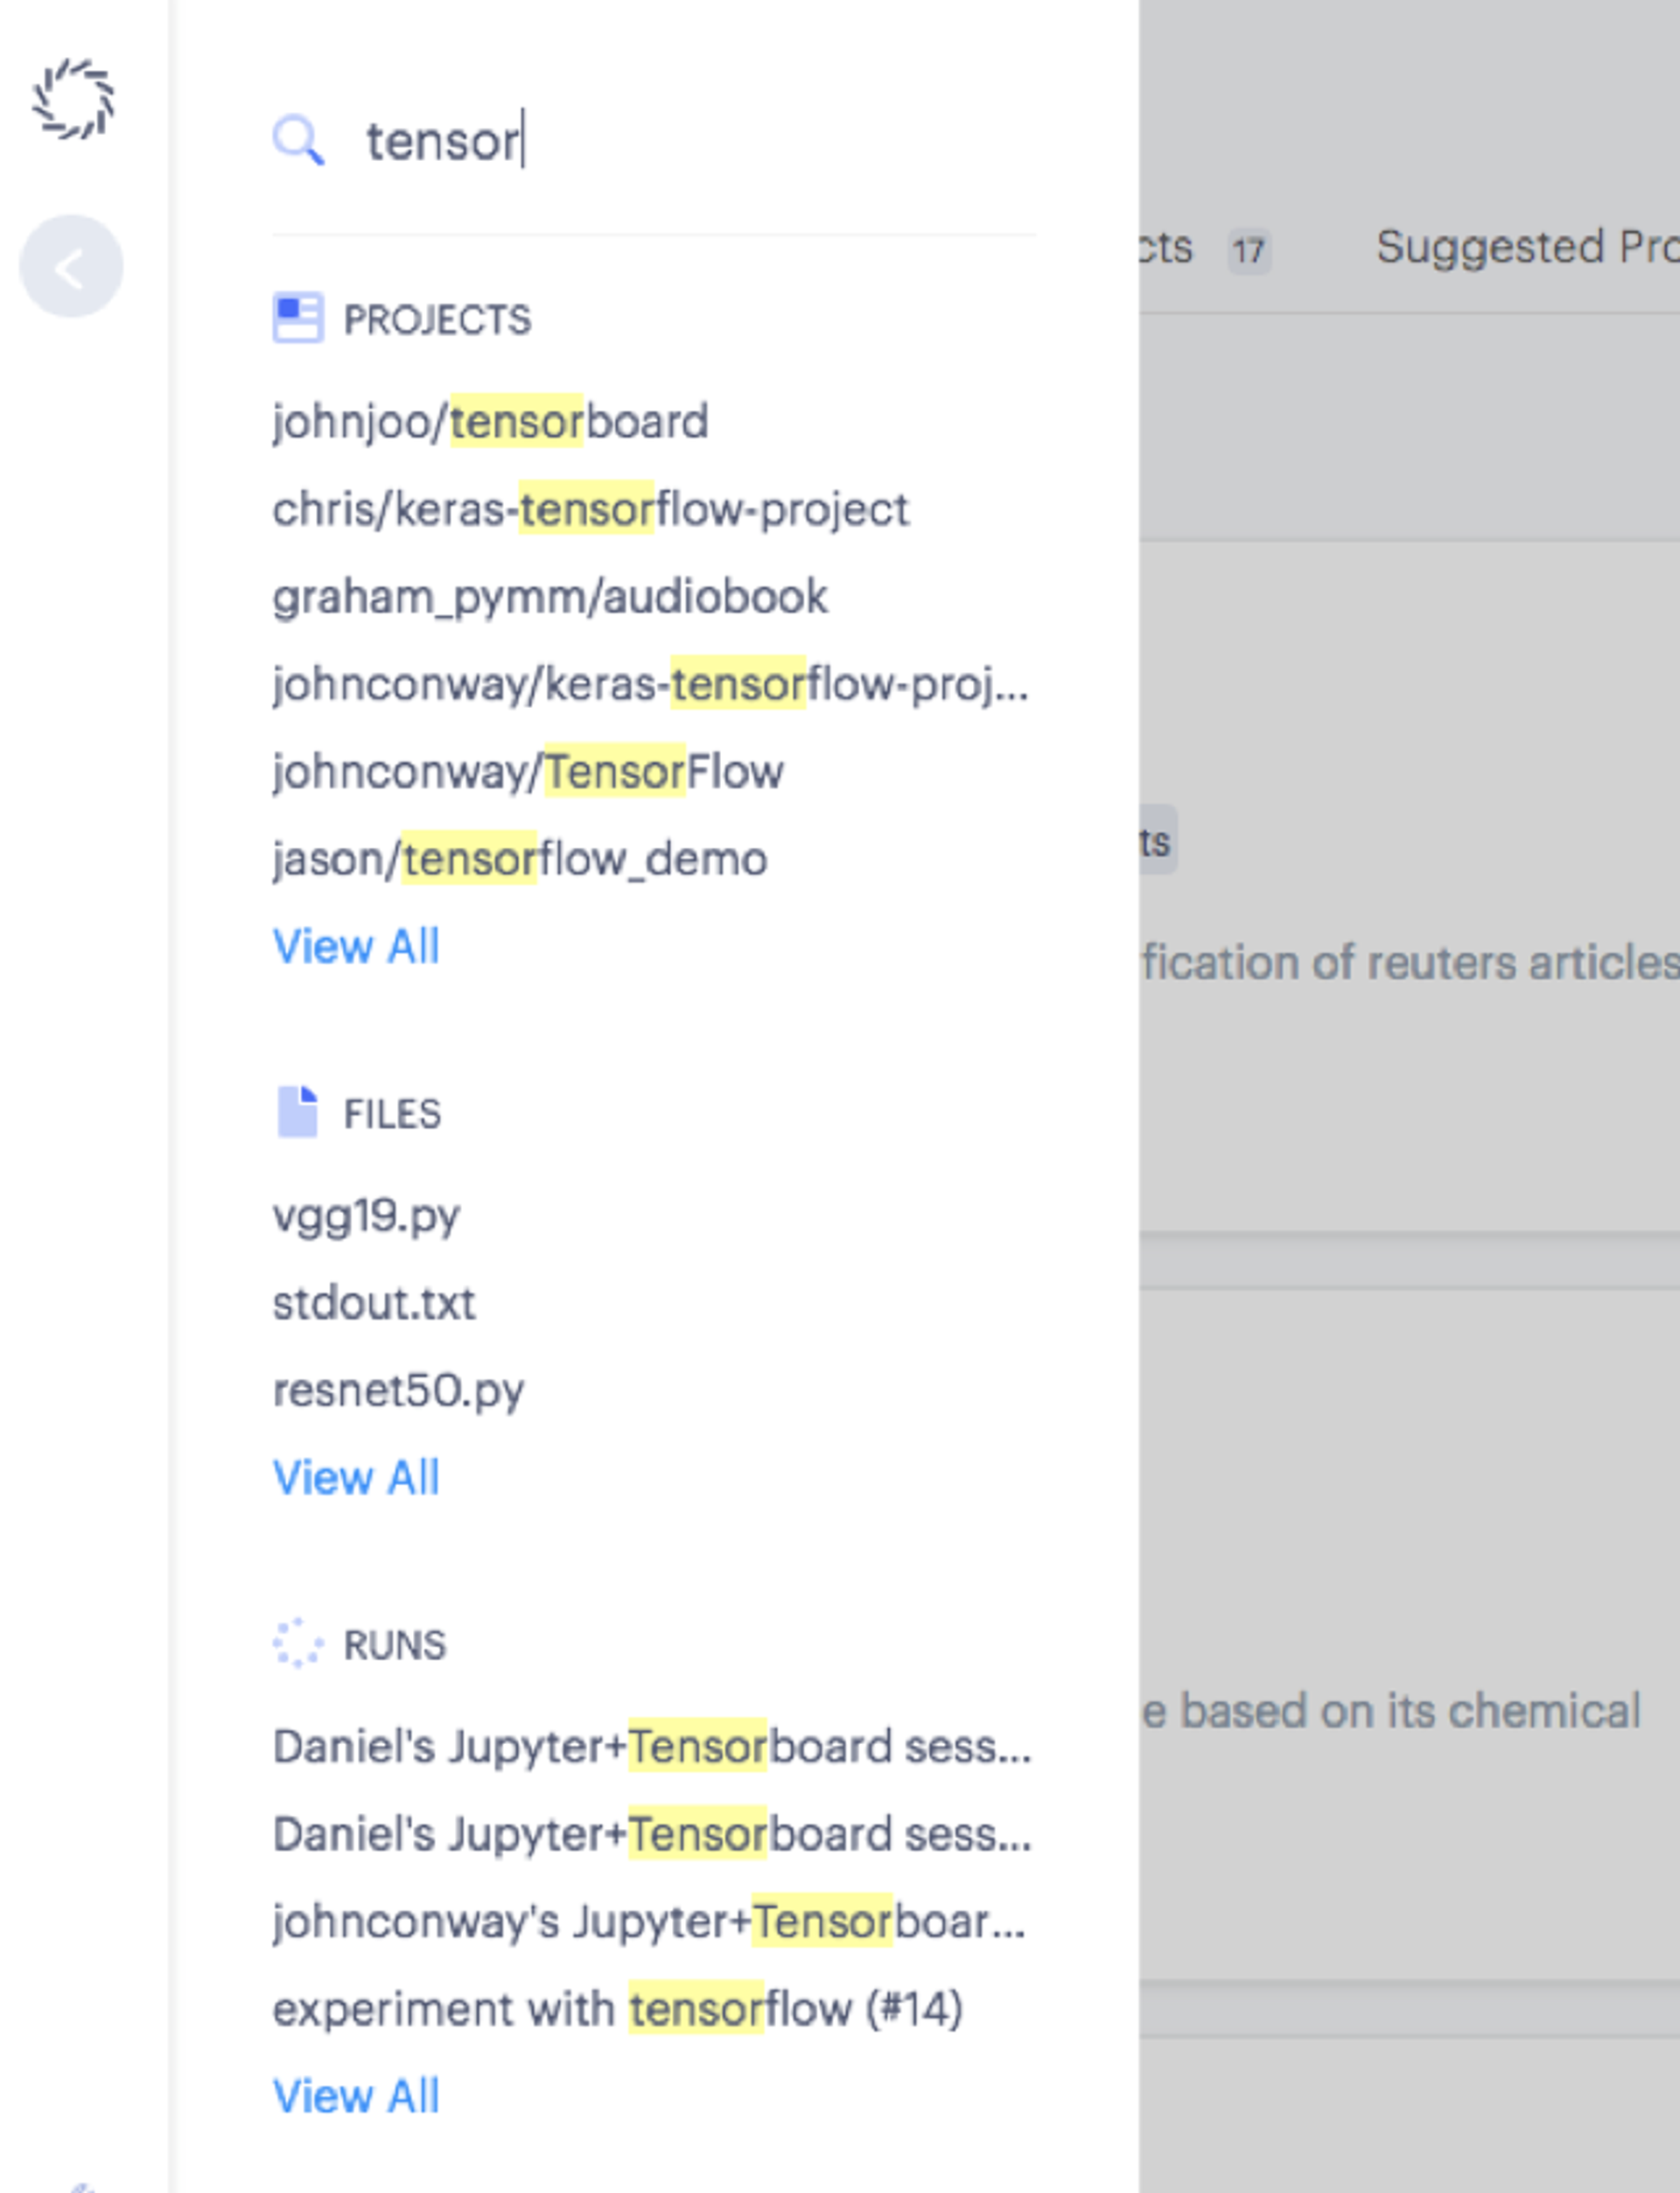Click the FILES document icon
The width and height of the screenshot is (1680, 2193).
(x=298, y=1112)
